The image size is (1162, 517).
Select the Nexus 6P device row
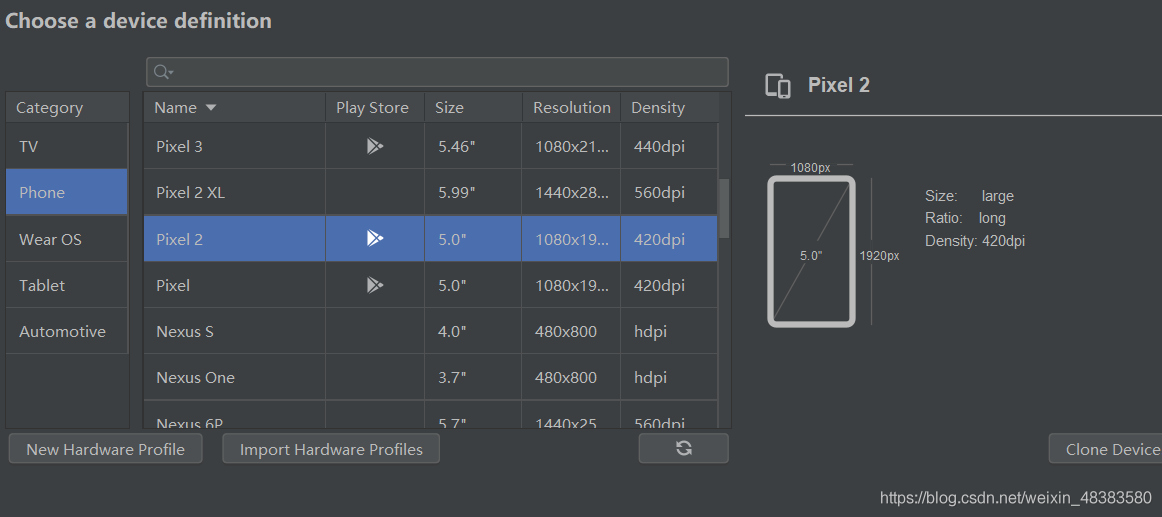[x=431, y=415]
